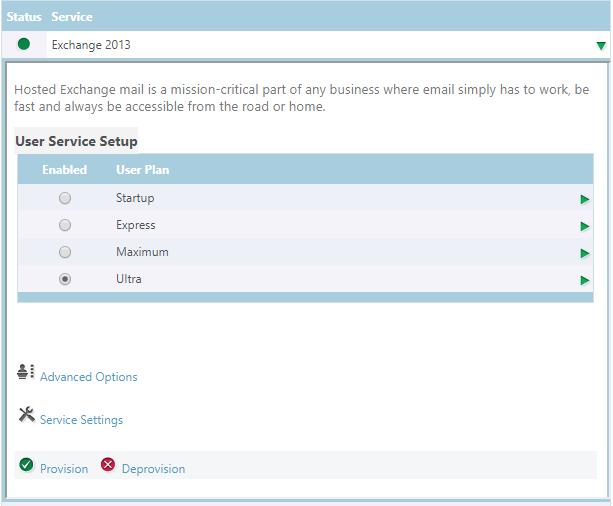Open the Service Settings link
Viewport: 613px width, 506px height.
pos(81,420)
